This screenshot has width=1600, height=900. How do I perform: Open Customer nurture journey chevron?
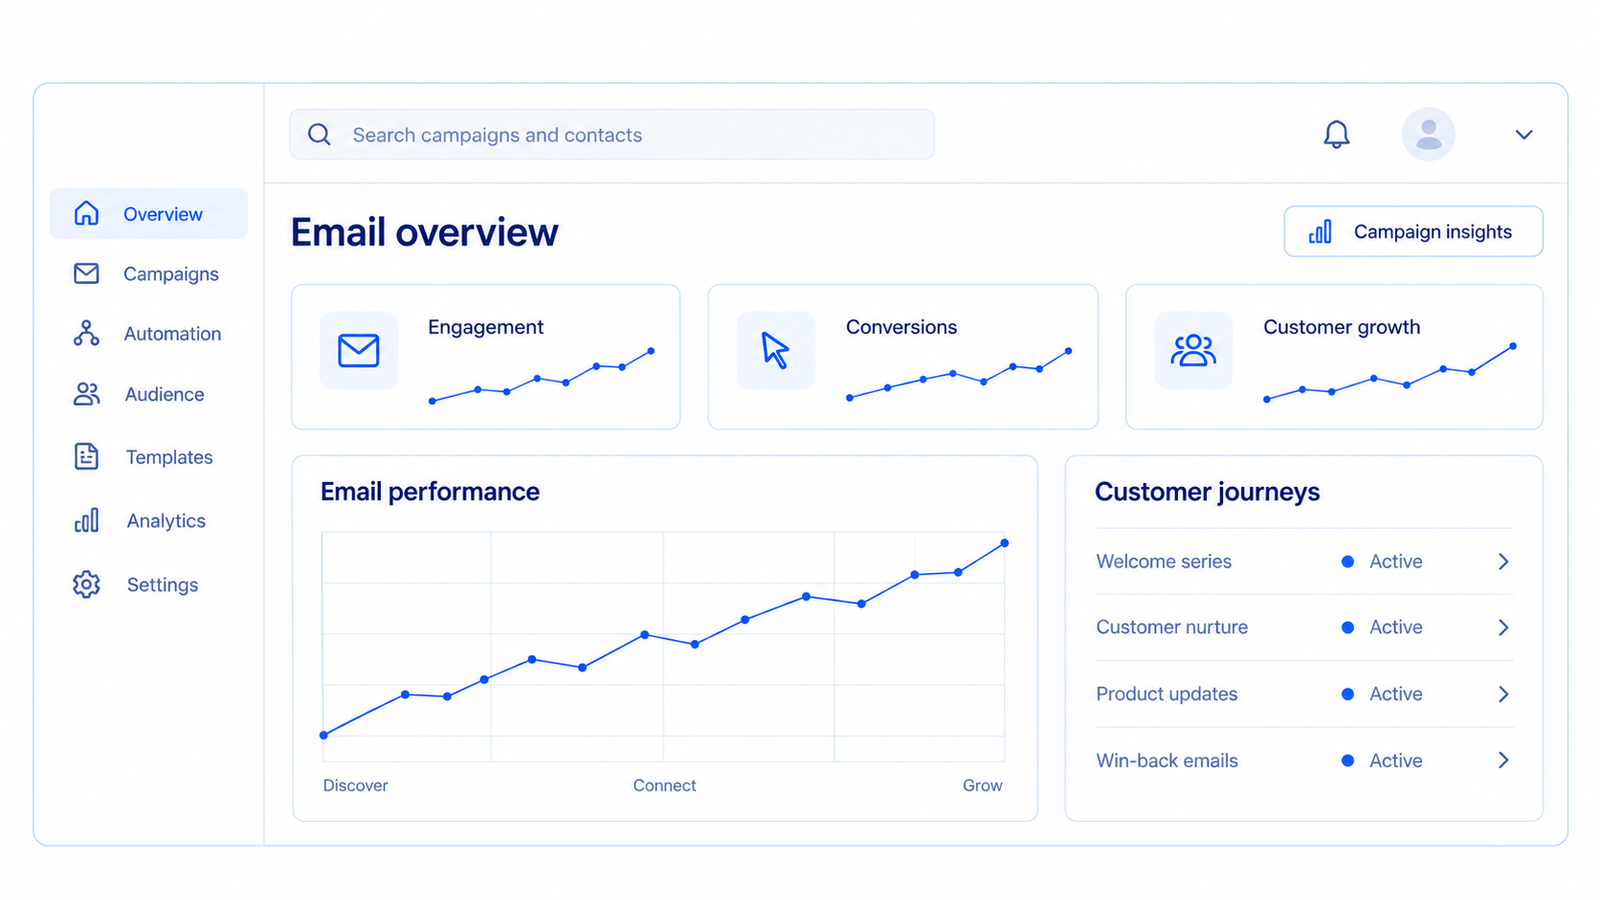(x=1503, y=627)
